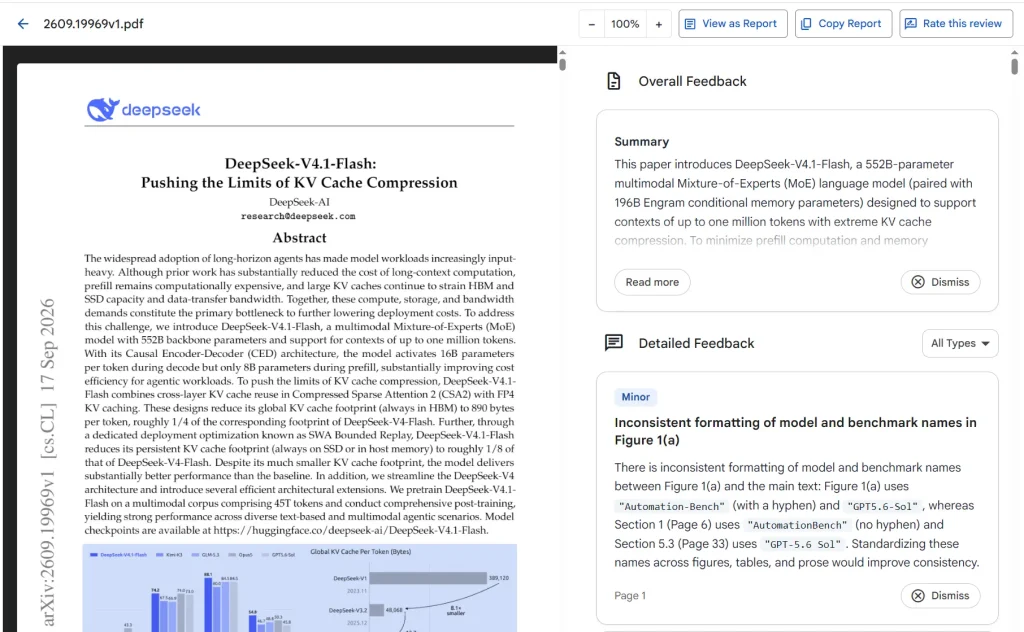The image size is (1024, 632).
Task: Open the huggingface.co DeepSeek-V4.1-Flash link
Action: coord(351,530)
